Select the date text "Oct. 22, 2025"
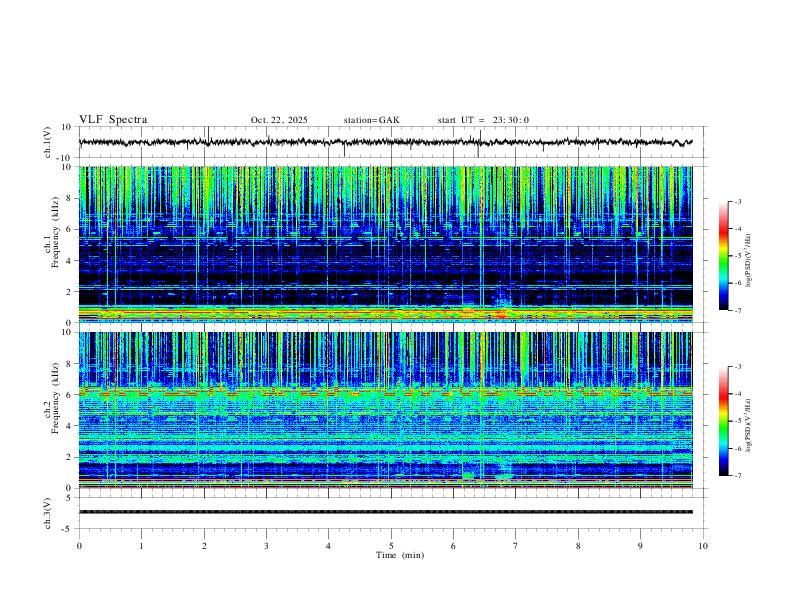Screen dimensions: 792x612 pos(279,120)
